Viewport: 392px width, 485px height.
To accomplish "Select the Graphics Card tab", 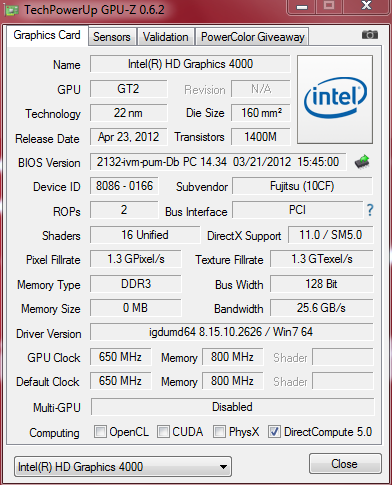I will tap(47, 35).
